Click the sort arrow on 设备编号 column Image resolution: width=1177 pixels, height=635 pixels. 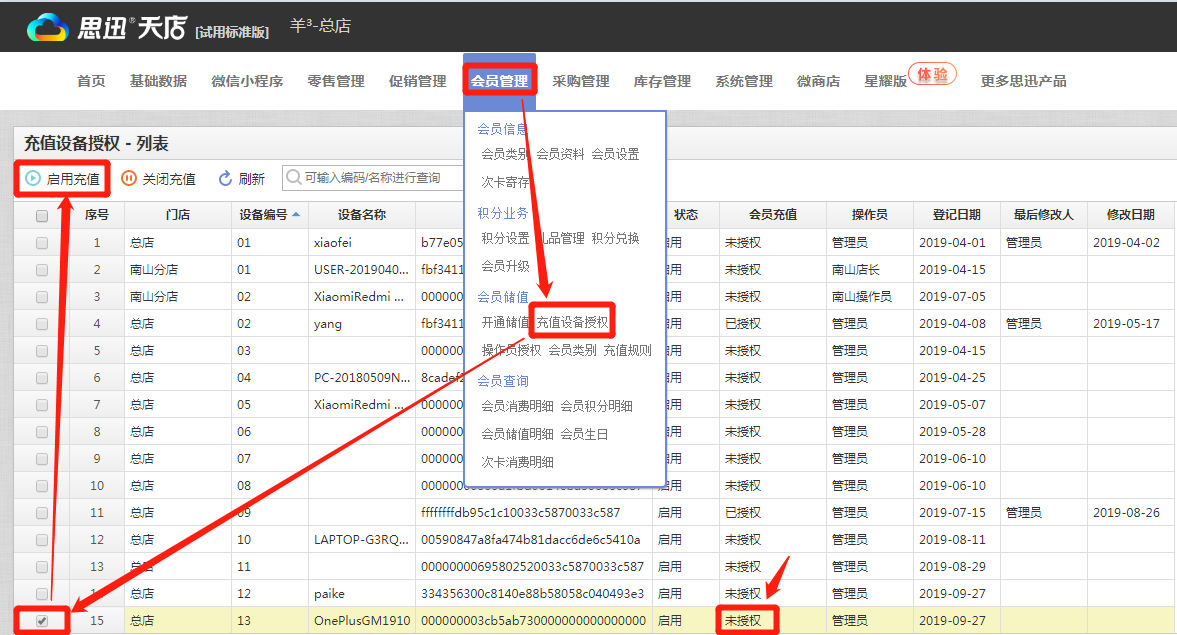pyautogui.click(x=296, y=215)
